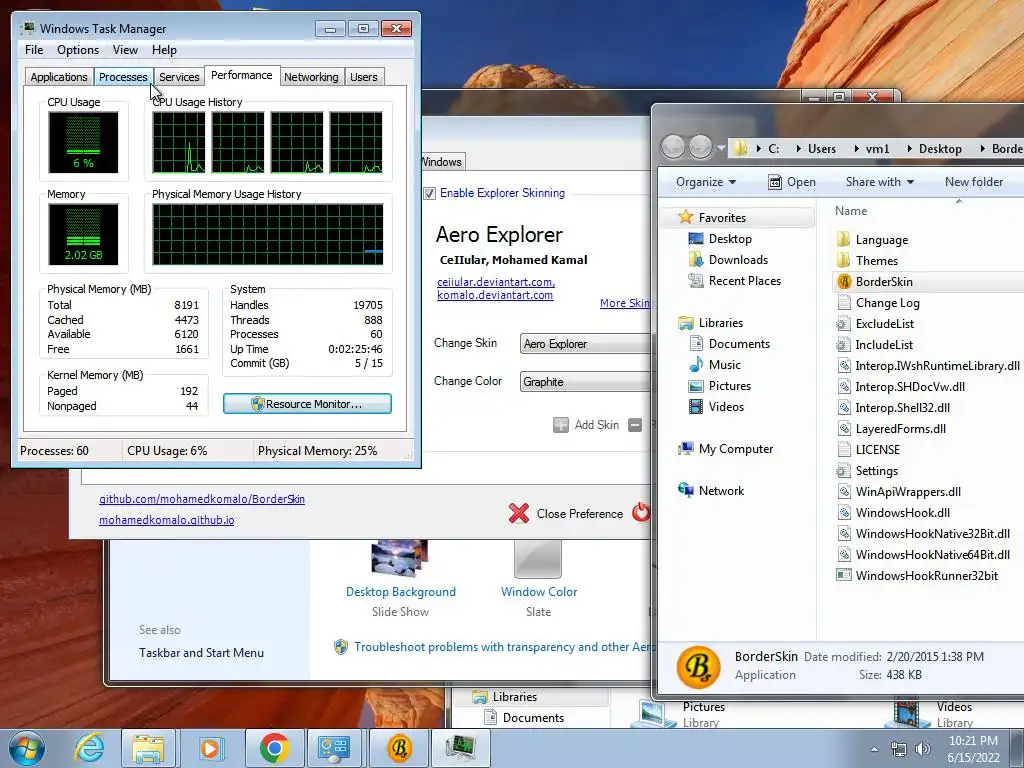This screenshot has height=768, width=1024.
Task: Expand breadcrumb arrow after vm1
Action: point(909,149)
